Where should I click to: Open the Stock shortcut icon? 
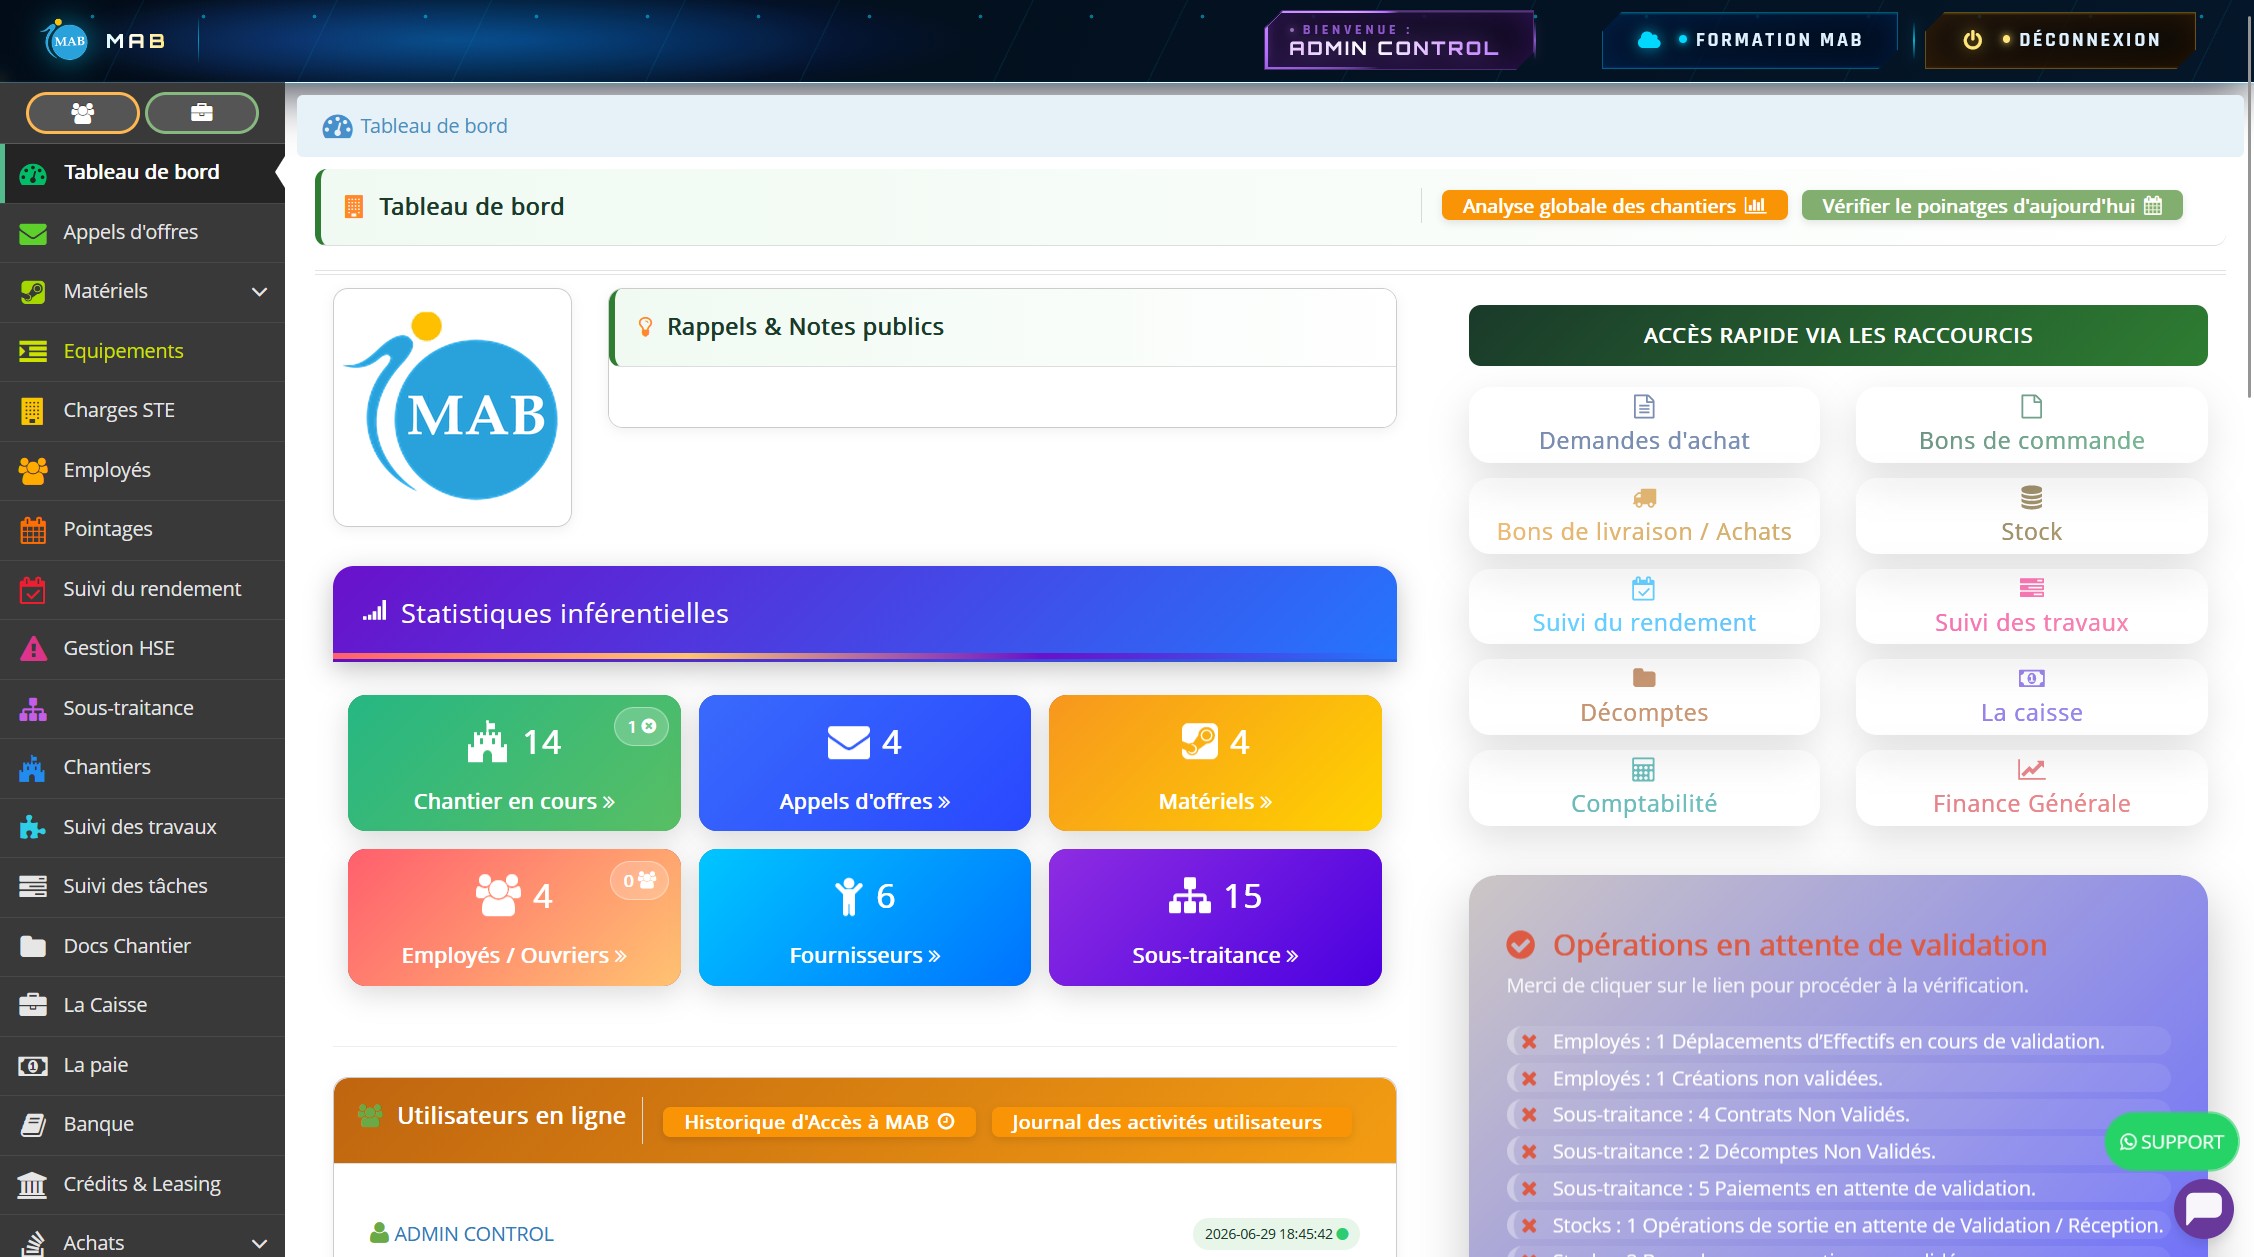2031,498
